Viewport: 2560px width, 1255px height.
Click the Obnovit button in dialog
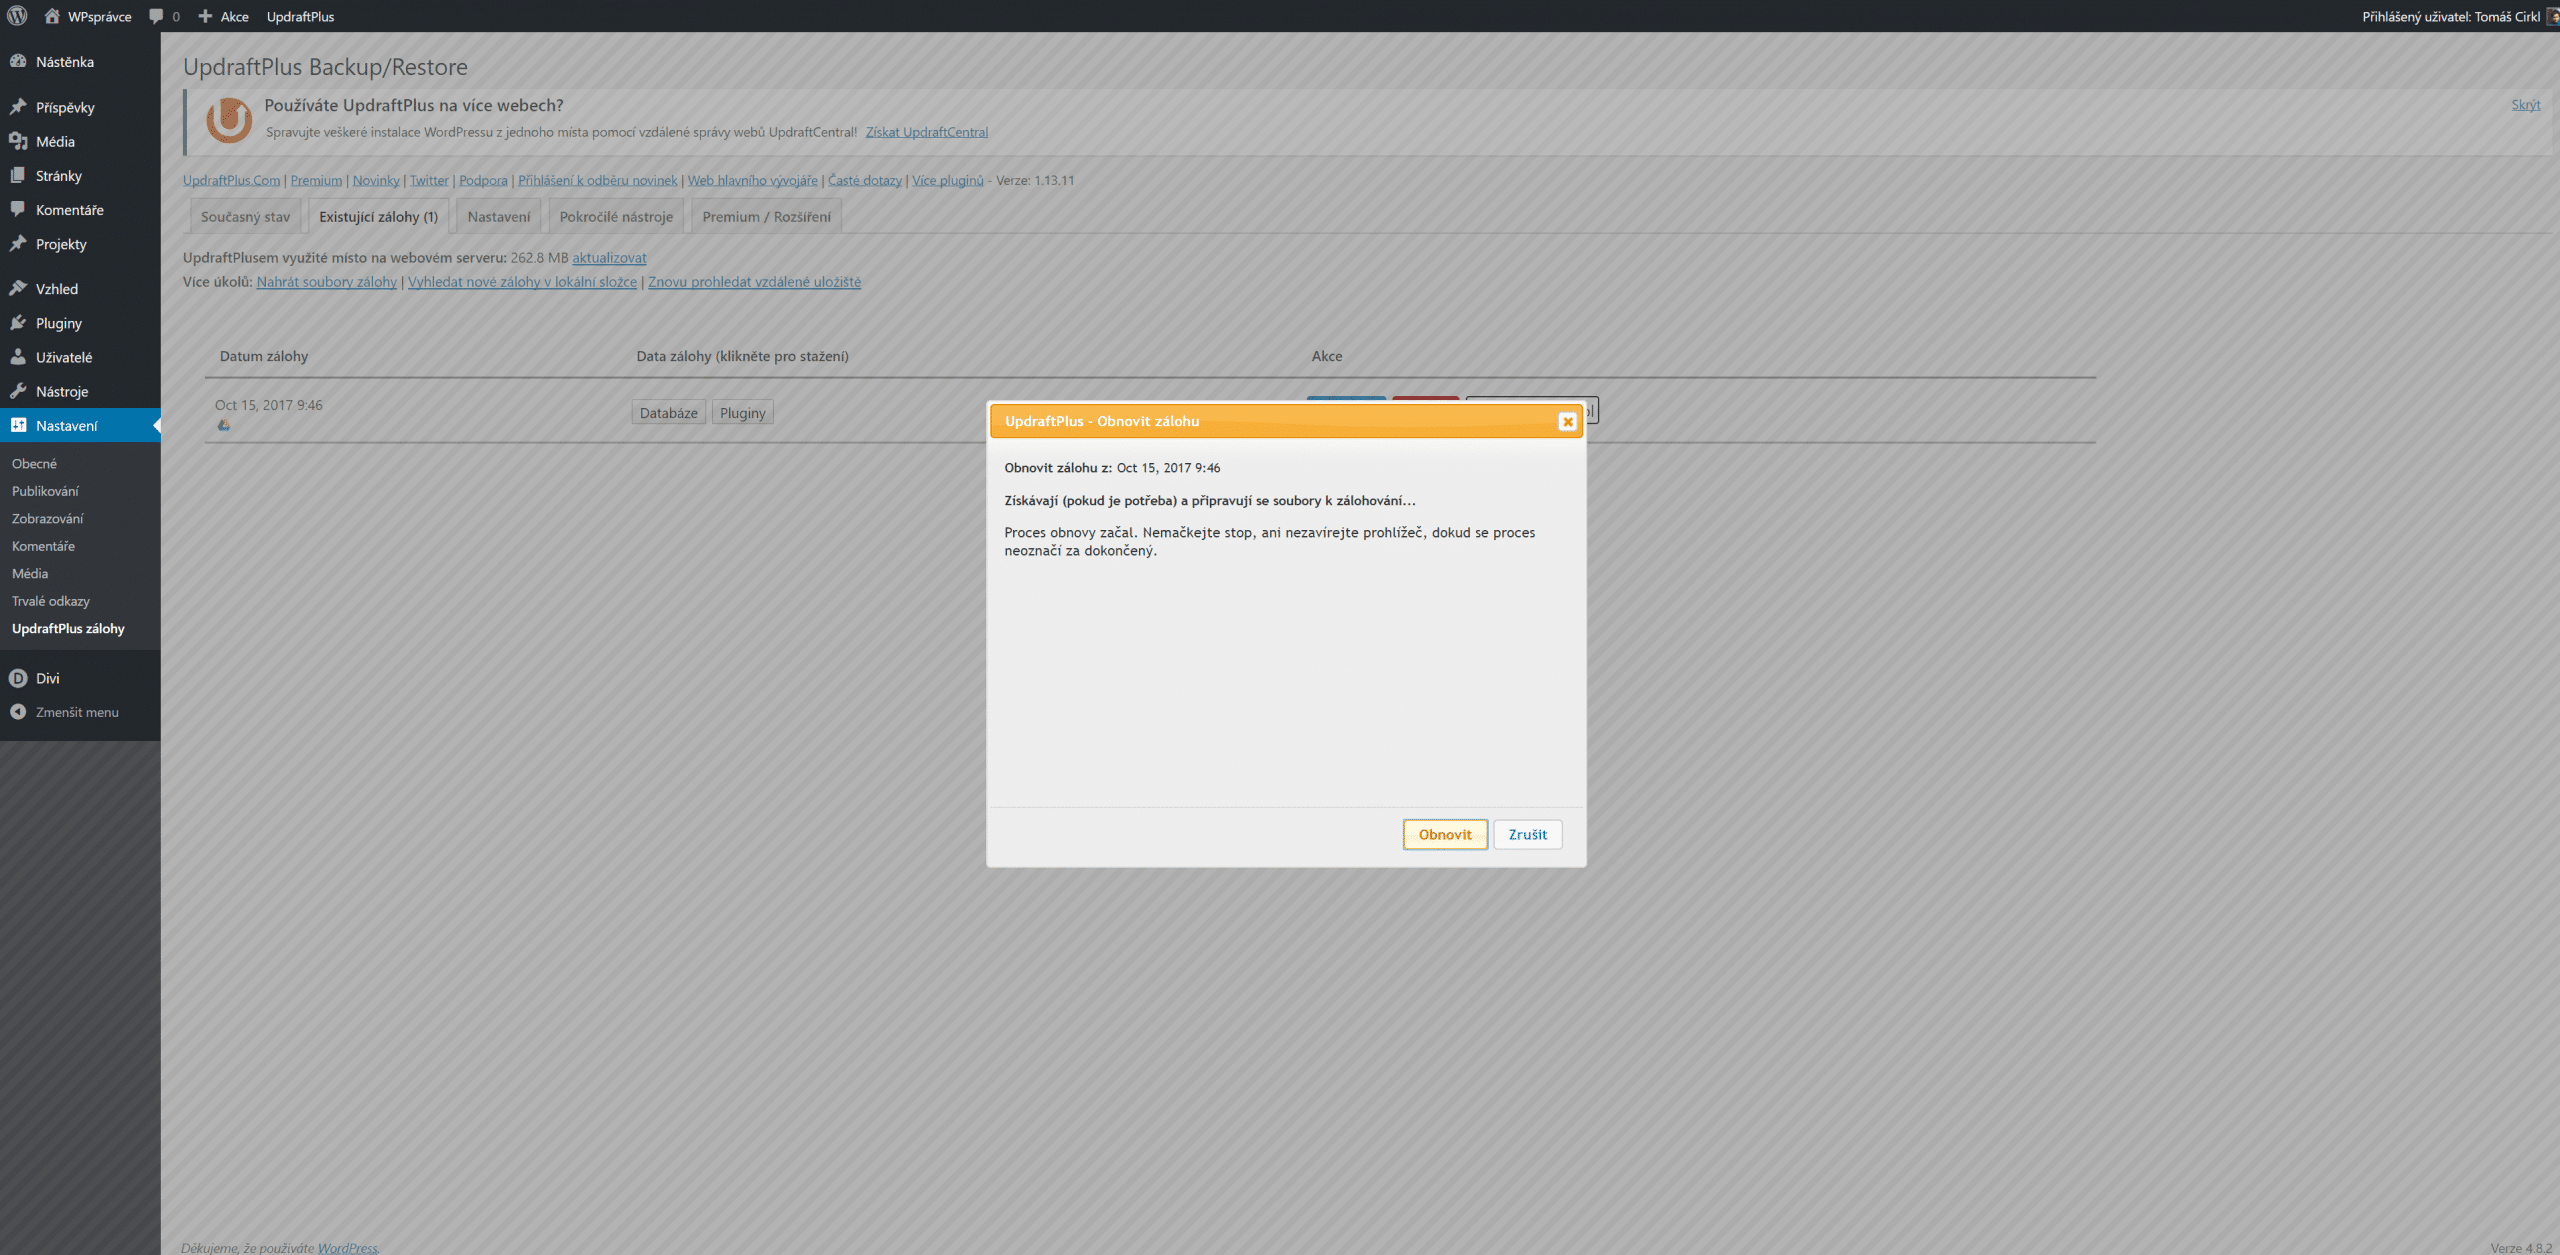click(1445, 834)
